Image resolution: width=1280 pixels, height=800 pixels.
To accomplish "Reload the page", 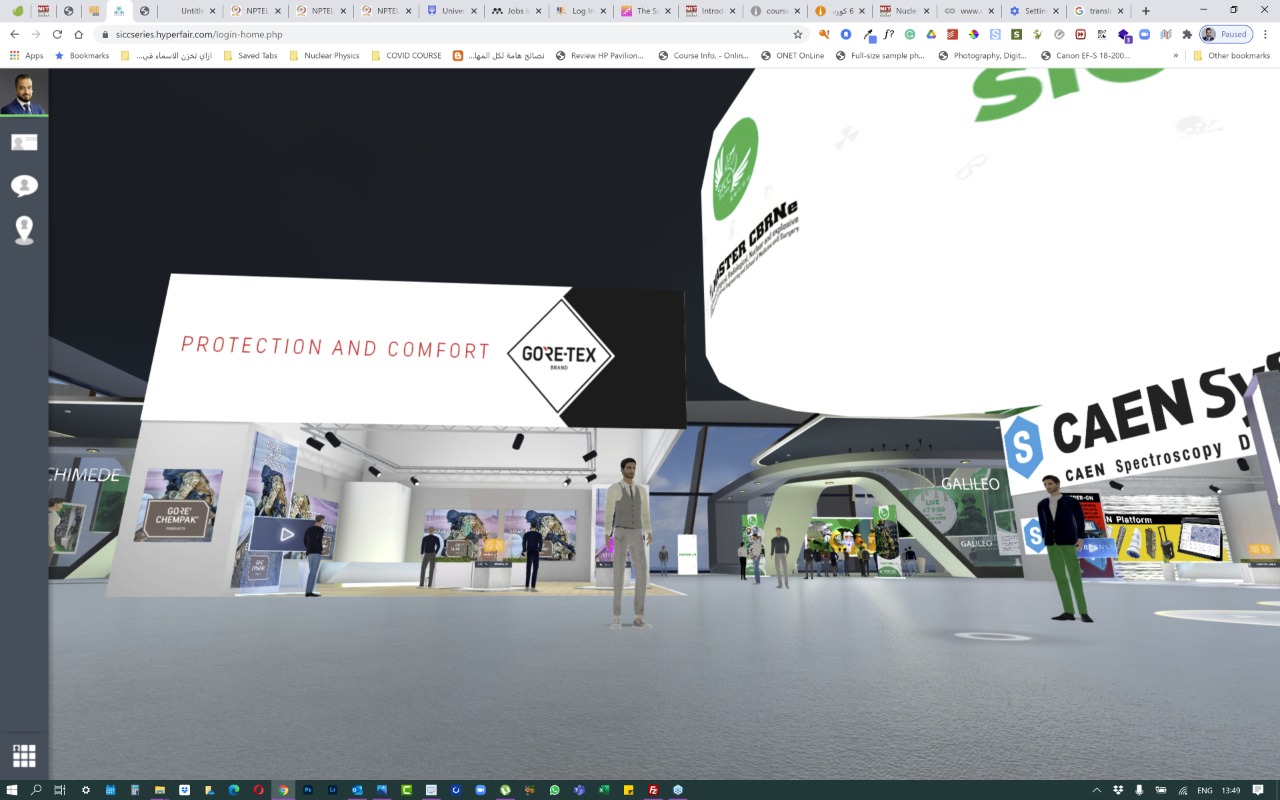I will click(x=57, y=34).
